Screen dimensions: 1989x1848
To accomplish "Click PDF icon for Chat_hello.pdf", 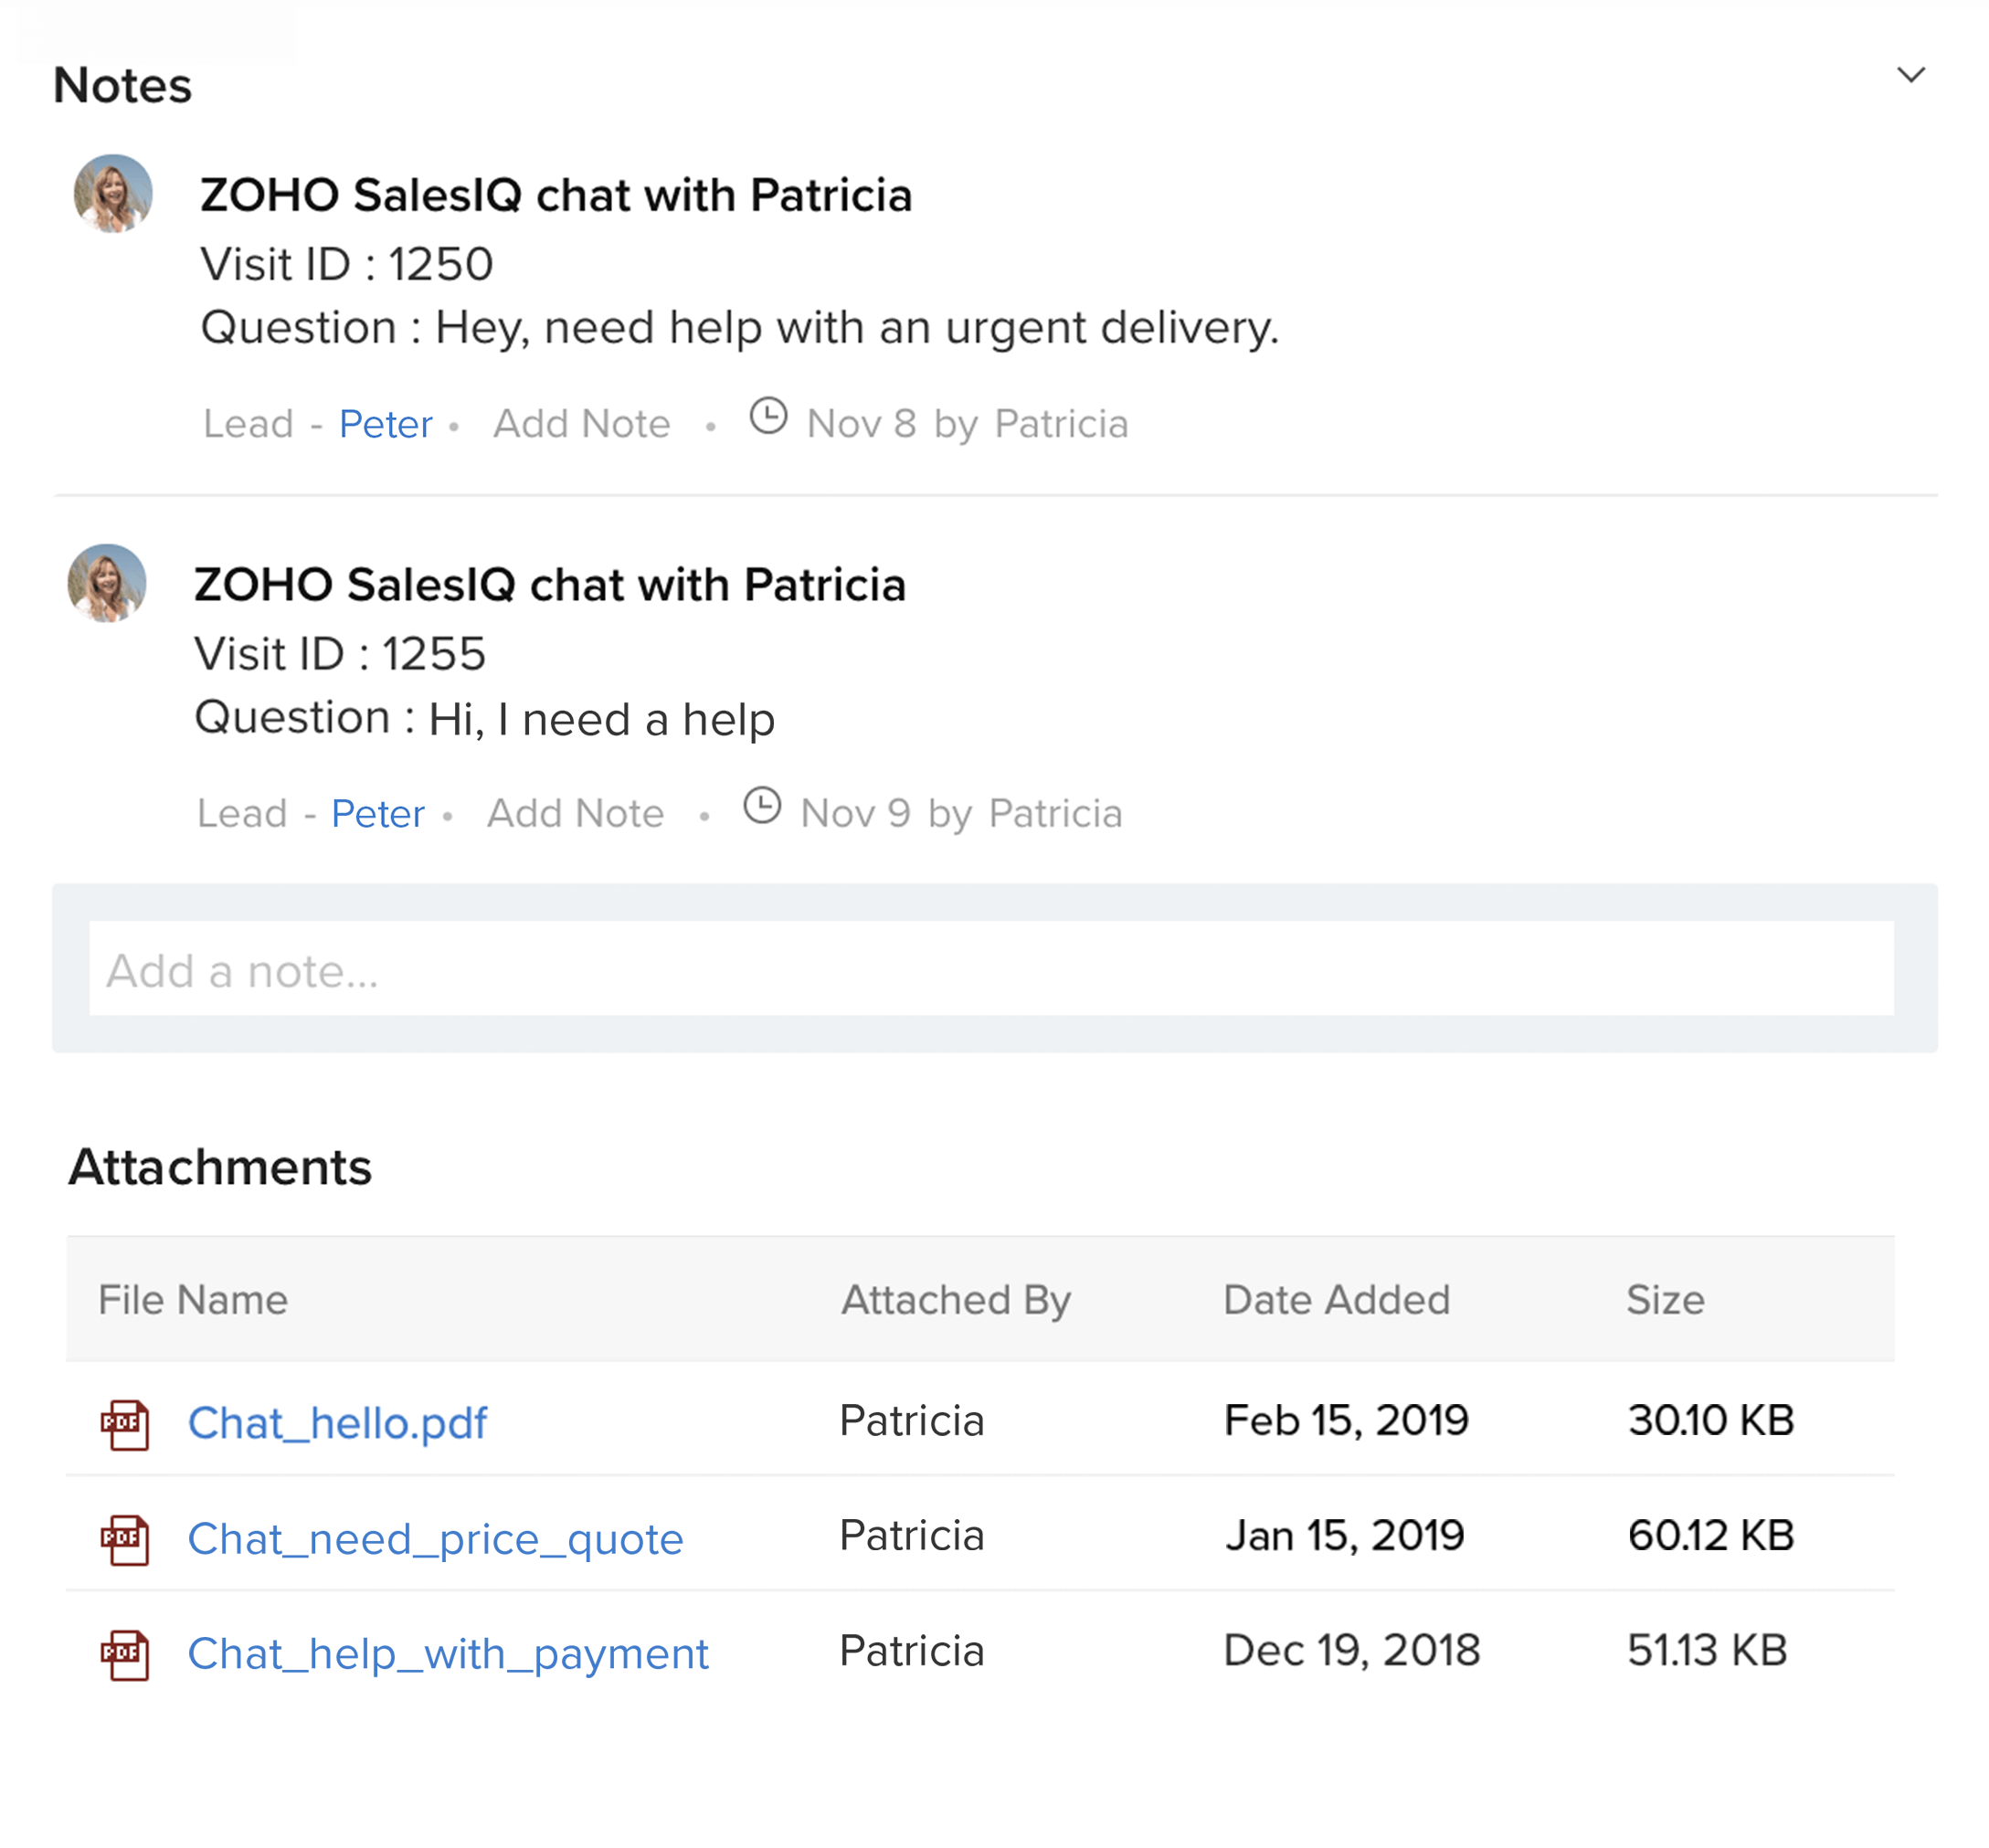I will coord(125,1424).
